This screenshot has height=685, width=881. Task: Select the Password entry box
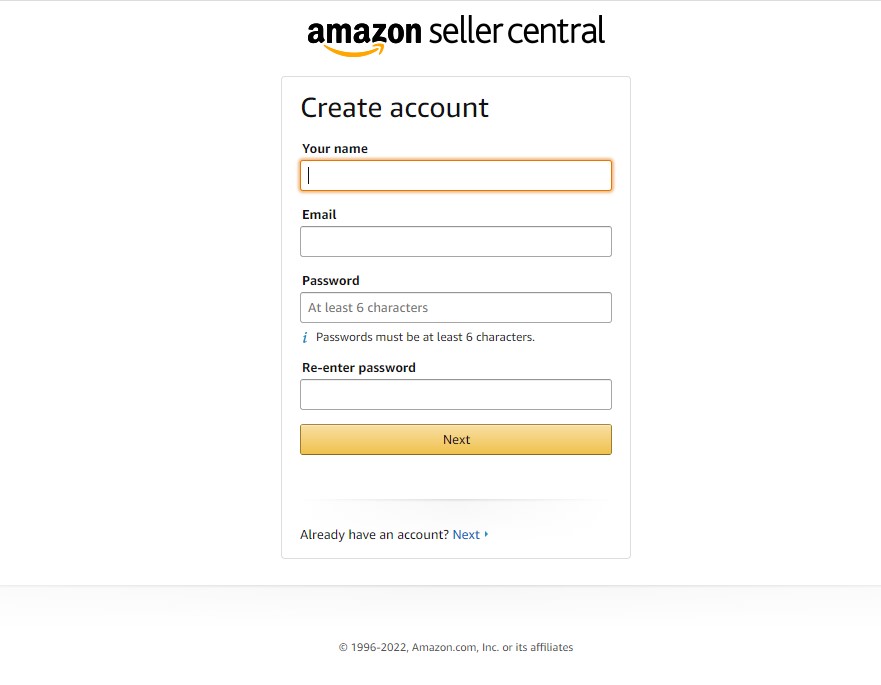pyautogui.click(x=455, y=307)
